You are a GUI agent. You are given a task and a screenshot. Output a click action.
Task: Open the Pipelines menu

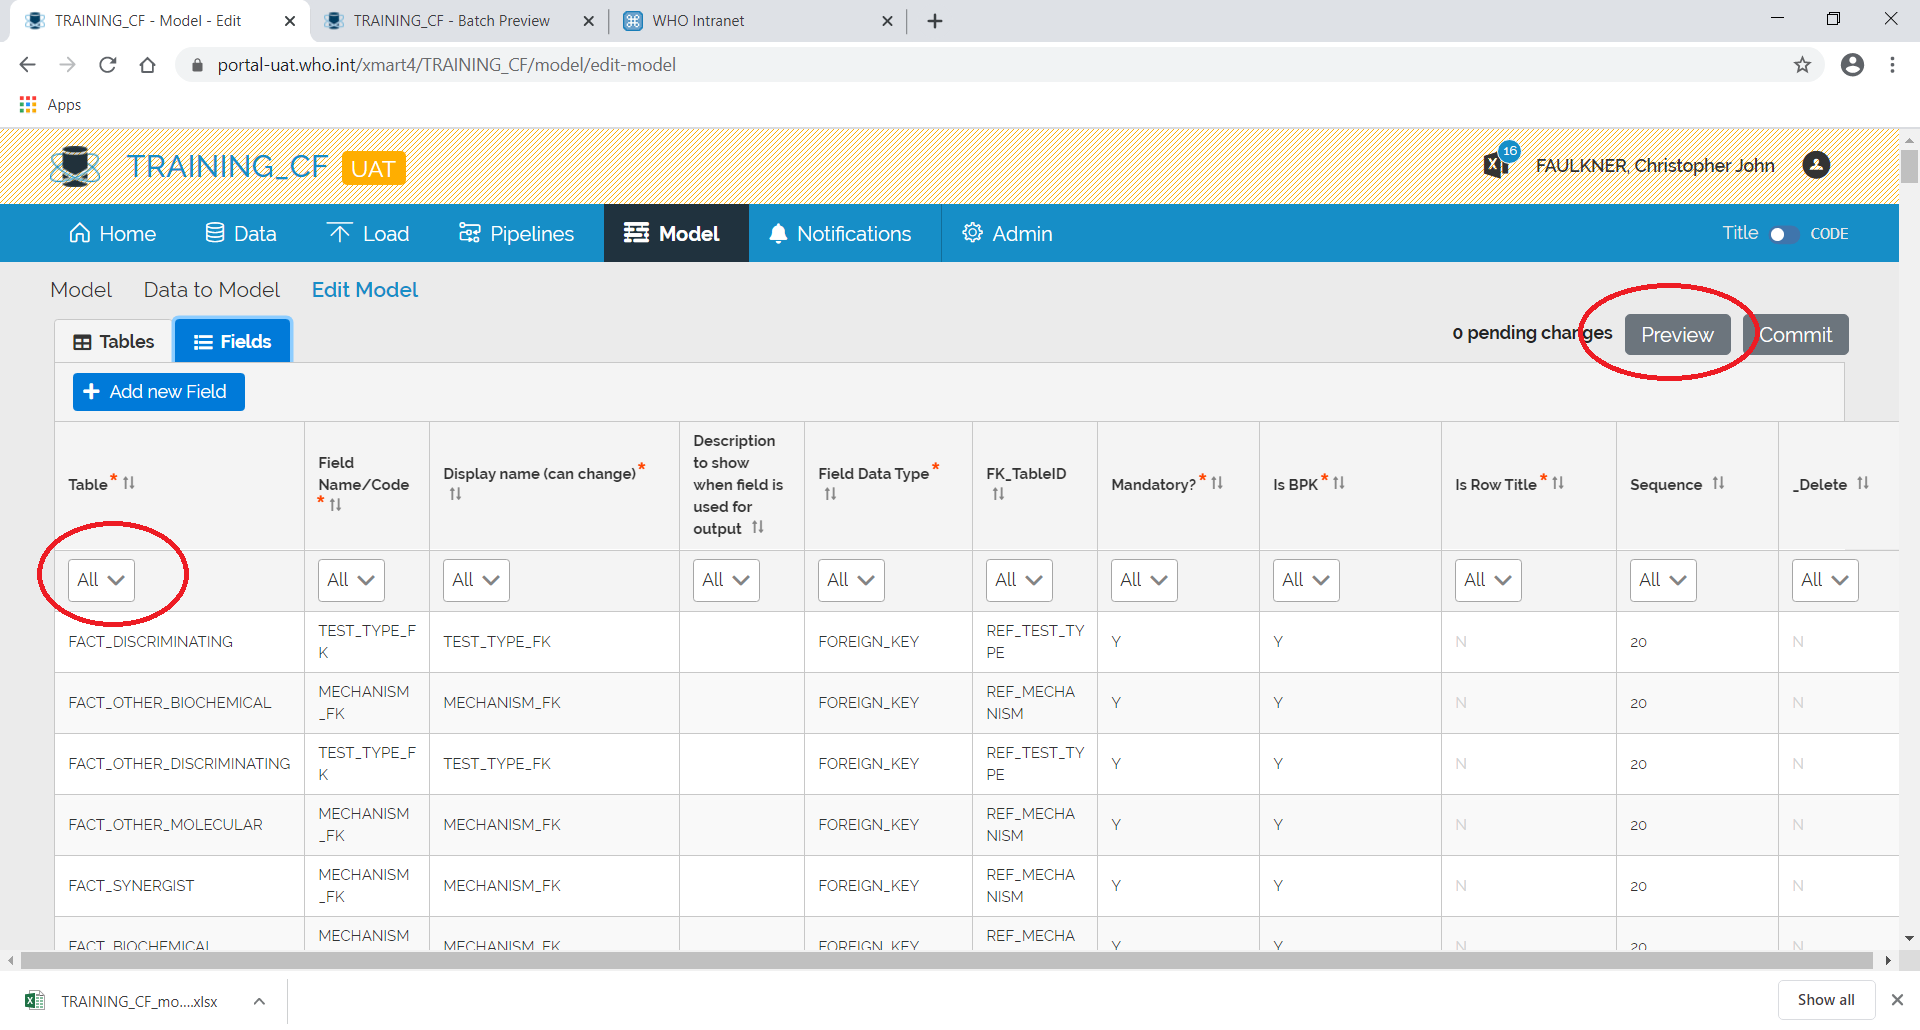pos(516,234)
